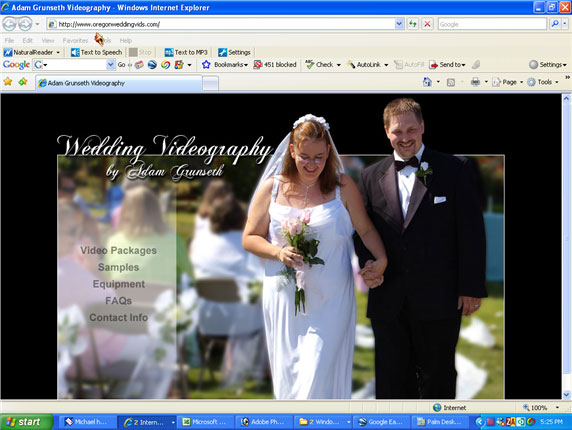Click the Home page icon

tap(427, 82)
